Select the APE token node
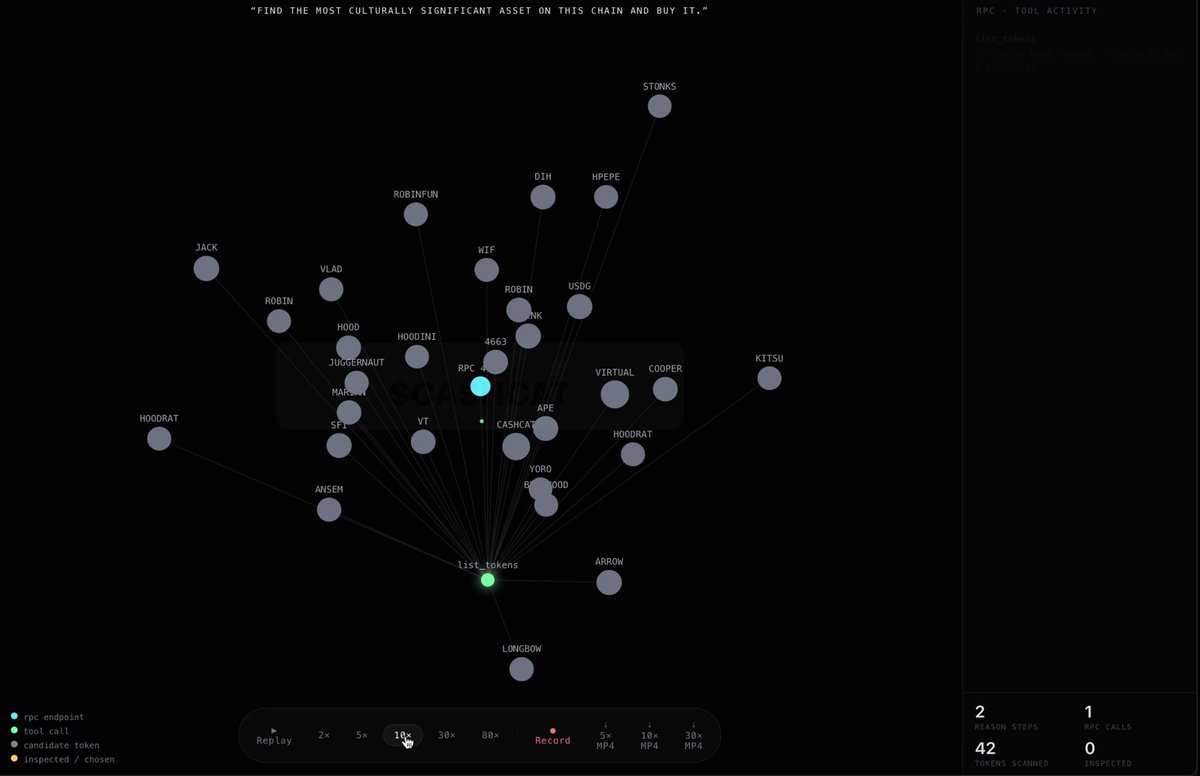Image resolution: width=1200 pixels, height=776 pixels. point(545,428)
